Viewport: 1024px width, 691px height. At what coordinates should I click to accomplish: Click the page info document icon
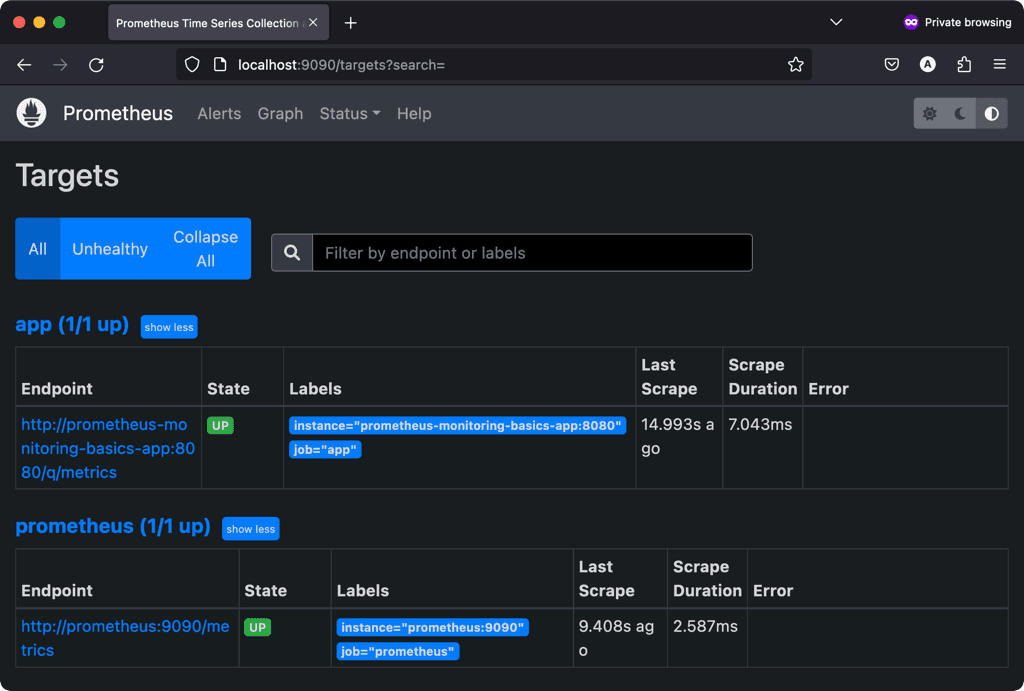[x=220, y=65]
